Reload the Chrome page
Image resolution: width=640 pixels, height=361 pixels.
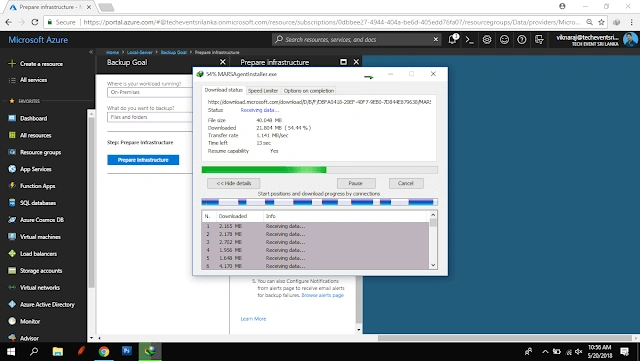35,22
